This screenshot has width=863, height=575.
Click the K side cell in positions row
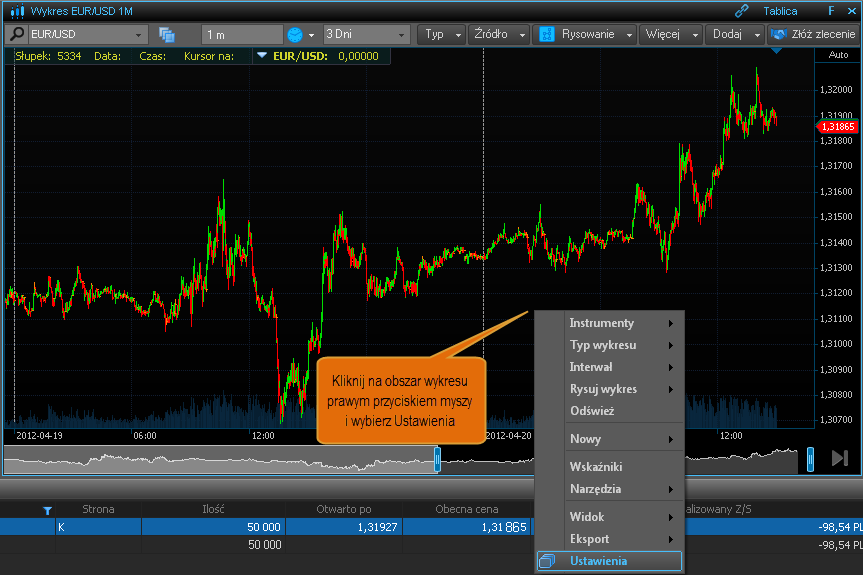click(99, 527)
